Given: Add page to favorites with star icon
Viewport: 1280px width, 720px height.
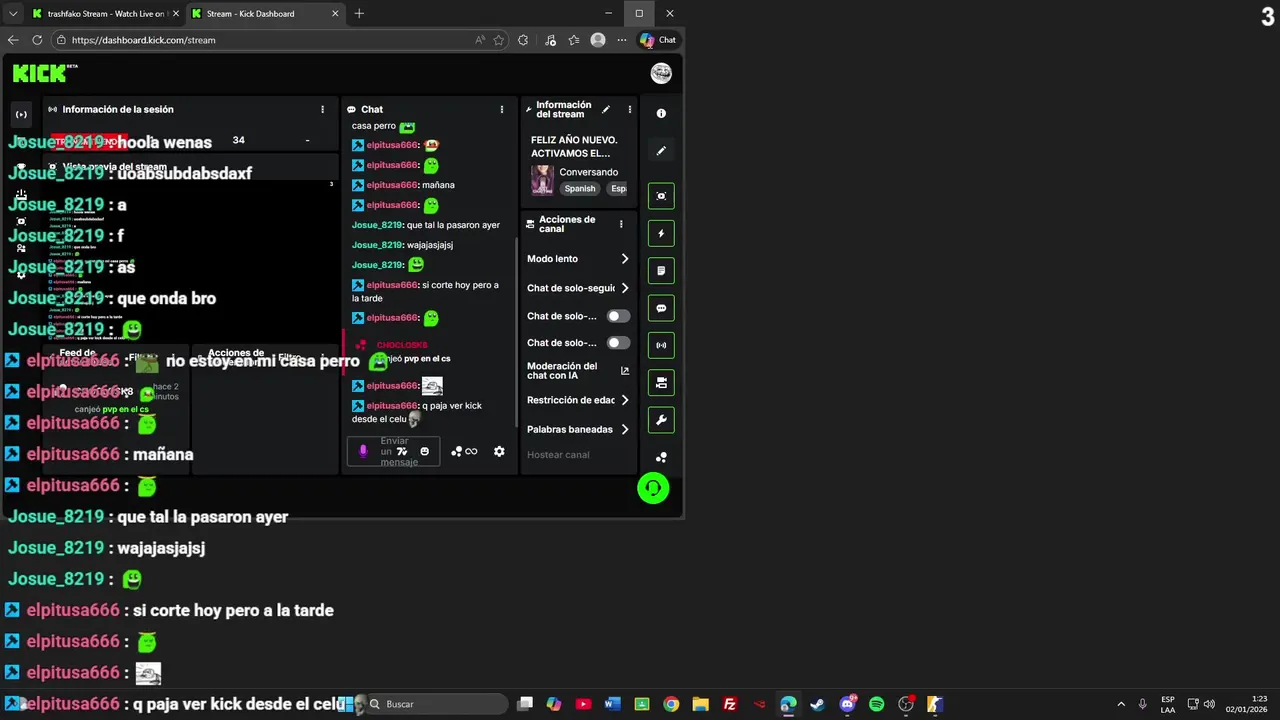Looking at the screenshot, I should (499, 40).
